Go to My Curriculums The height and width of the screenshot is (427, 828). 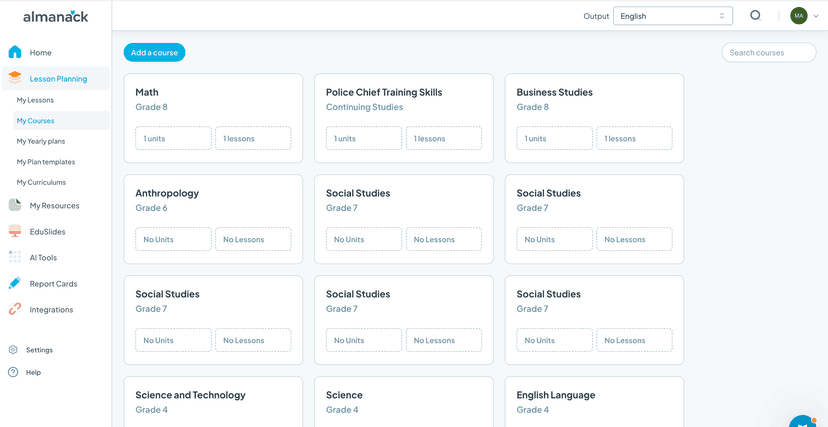point(41,182)
